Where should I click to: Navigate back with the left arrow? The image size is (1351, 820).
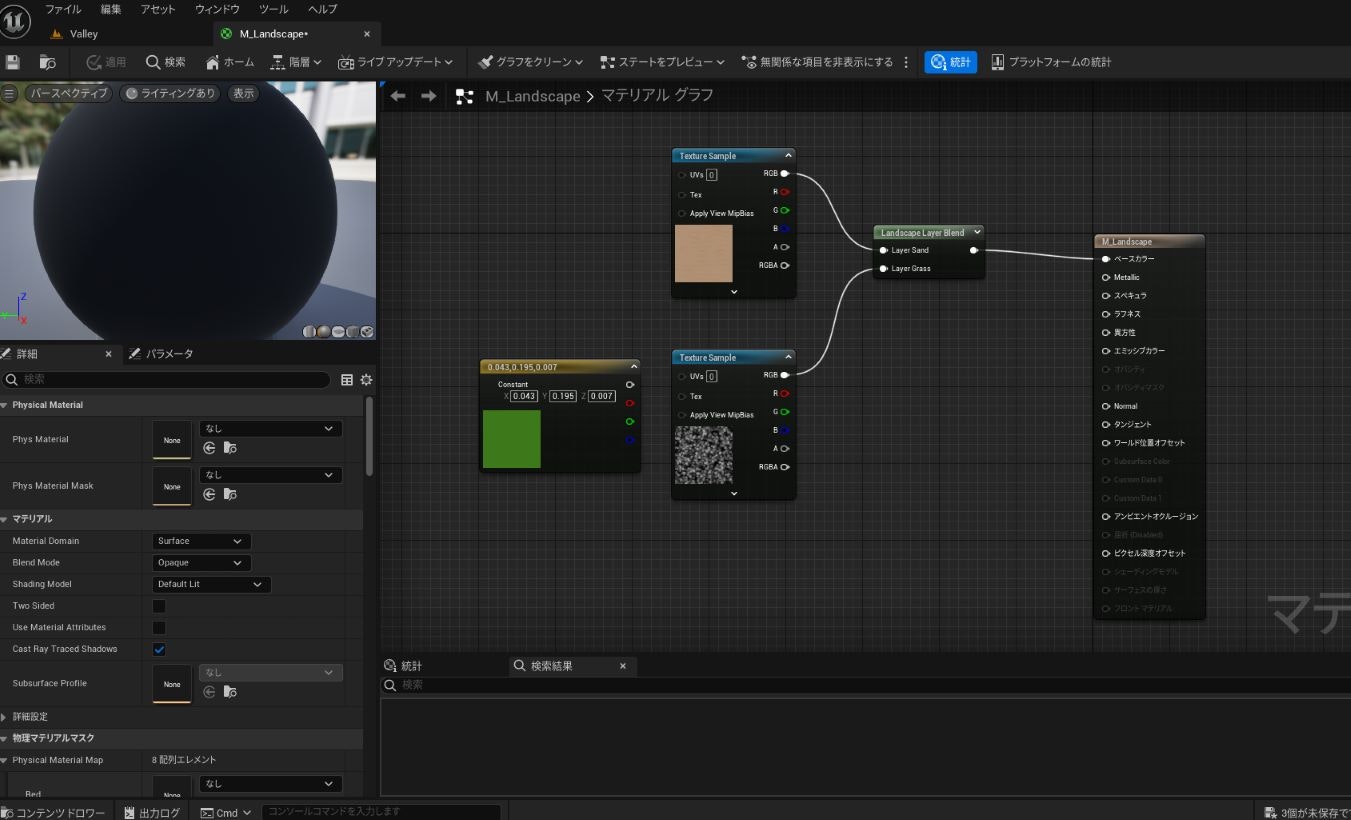point(398,96)
